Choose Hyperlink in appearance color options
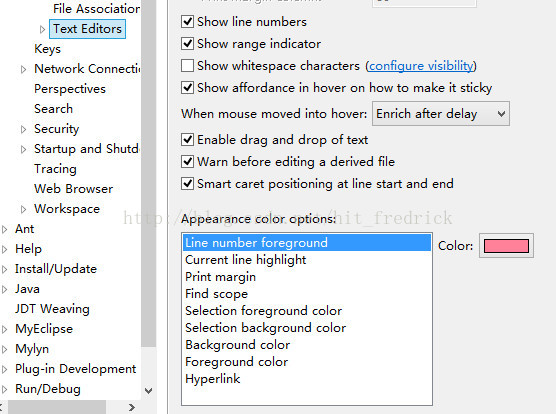556x414 pixels. click(x=213, y=379)
